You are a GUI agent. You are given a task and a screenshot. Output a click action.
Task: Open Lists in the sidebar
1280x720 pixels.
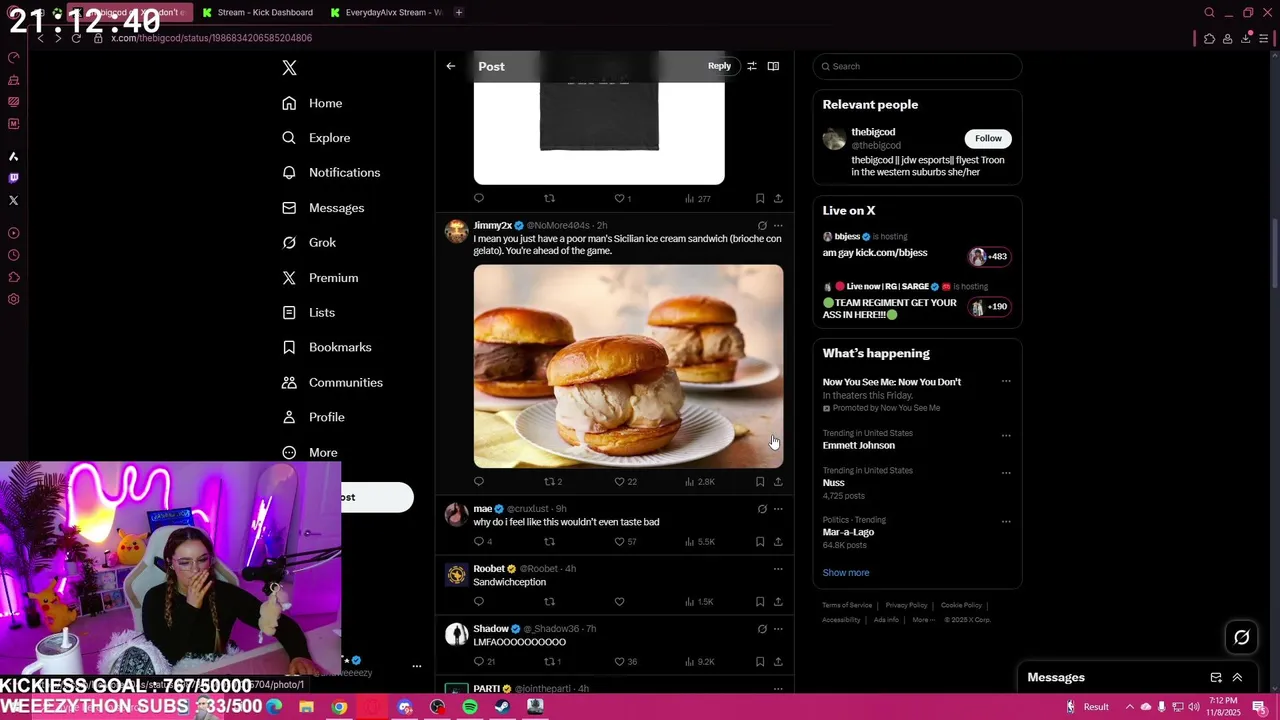(308, 312)
